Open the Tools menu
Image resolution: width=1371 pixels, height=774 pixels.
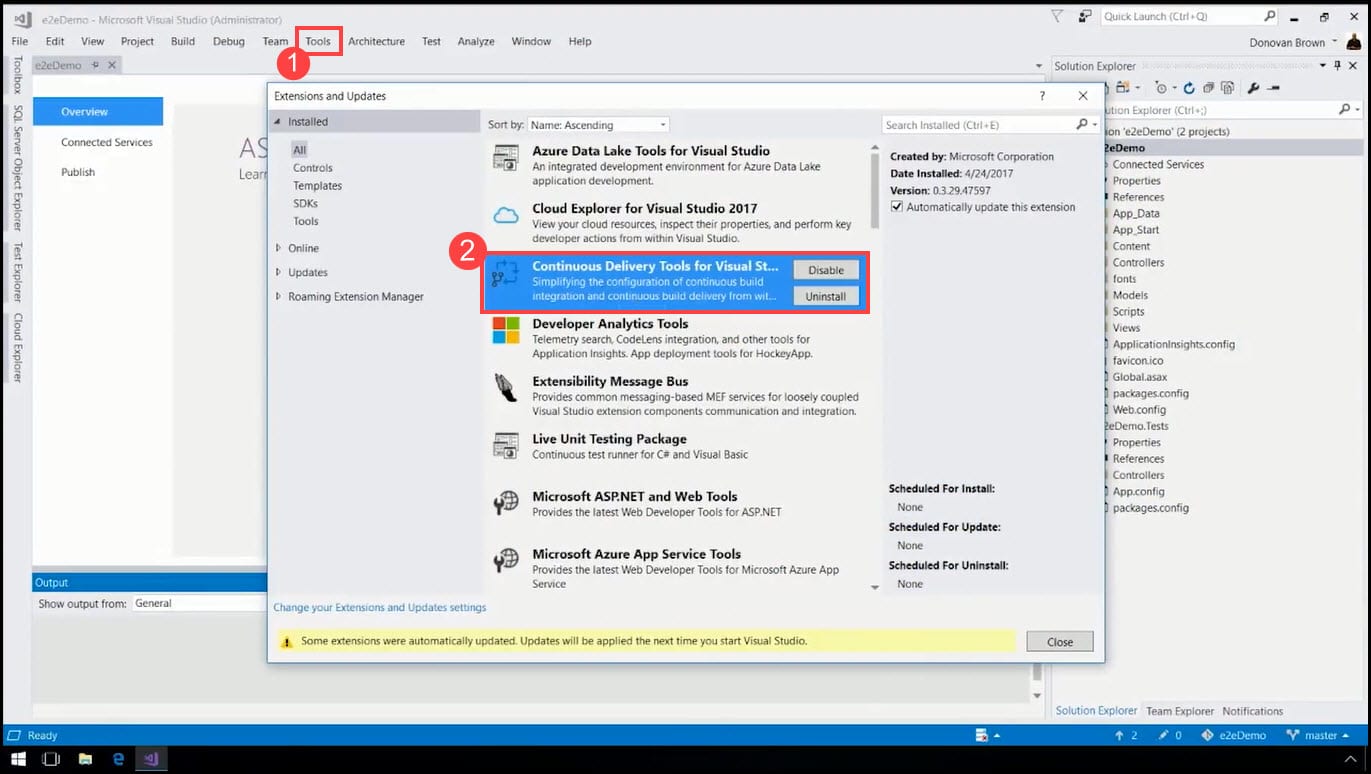coord(318,41)
